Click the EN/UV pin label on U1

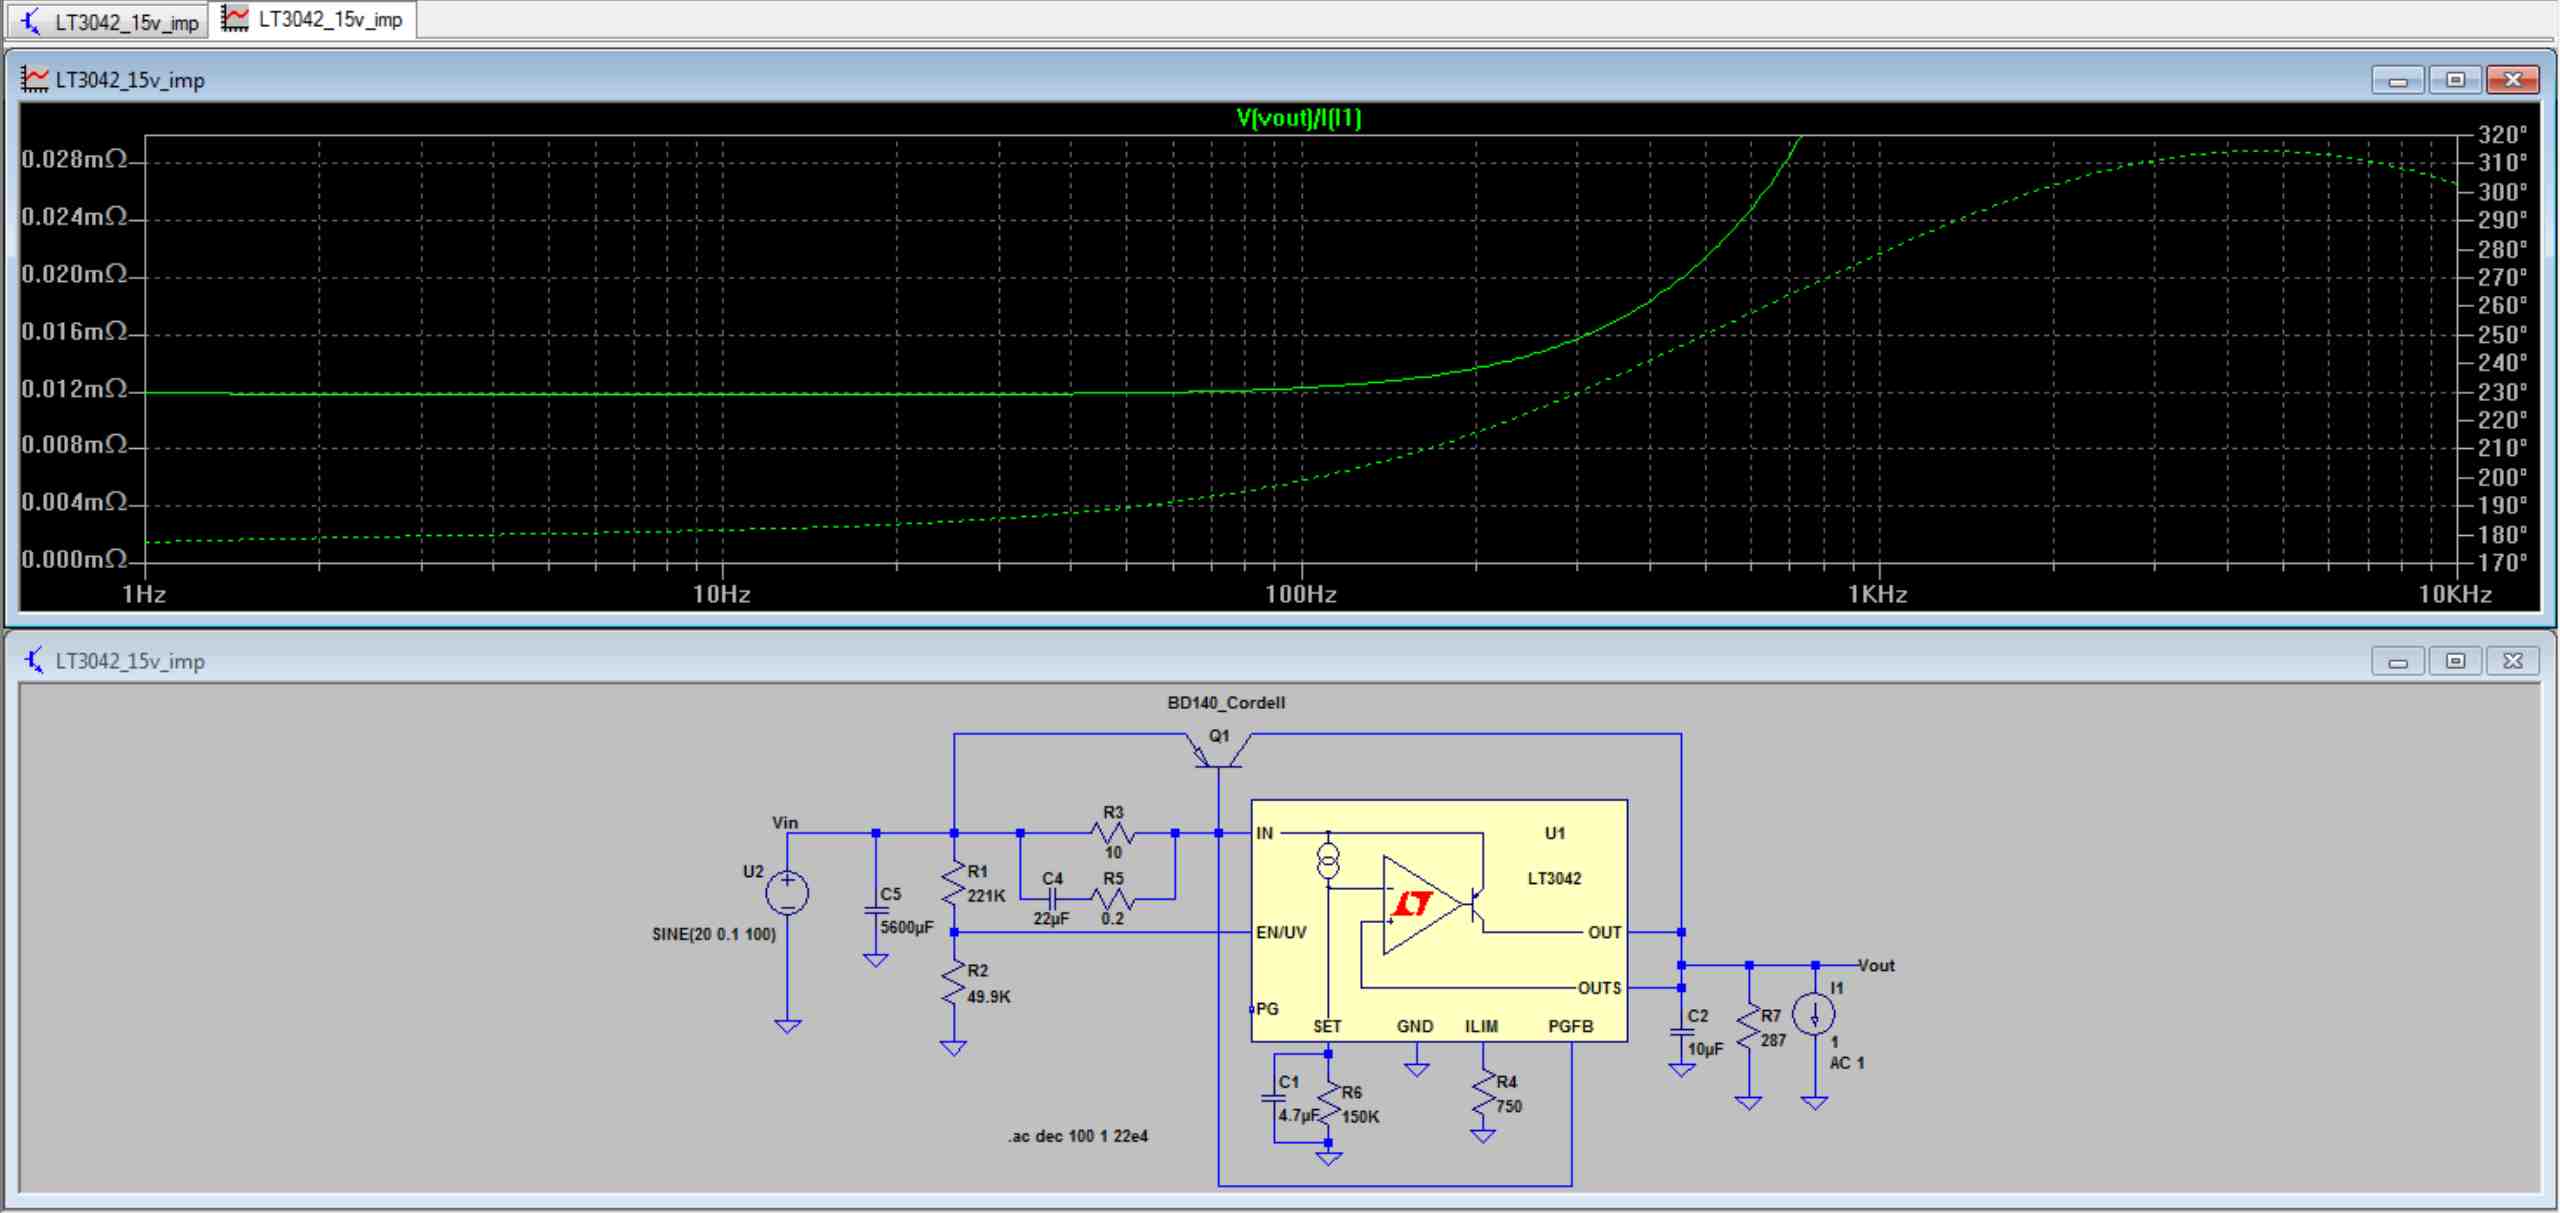point(1281,932)
